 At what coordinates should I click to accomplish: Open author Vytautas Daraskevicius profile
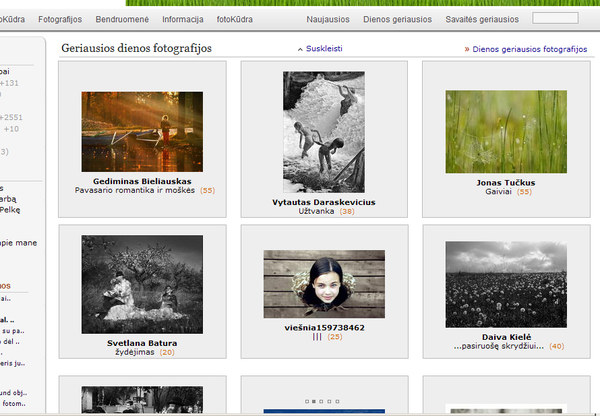pyautogui.click(x=323, y=202)
